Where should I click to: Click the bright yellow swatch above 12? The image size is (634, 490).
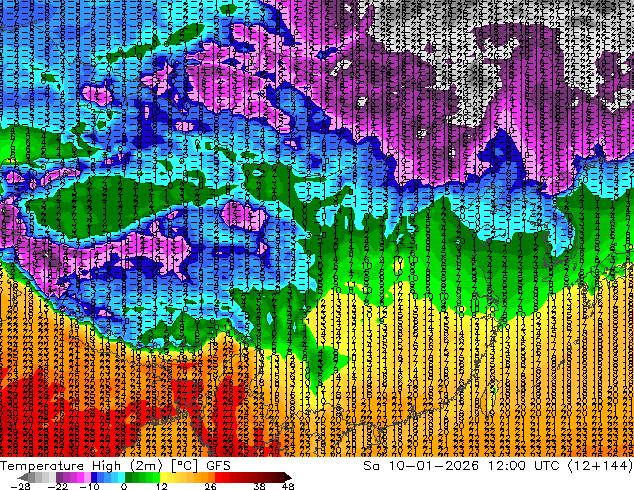point(163,477)
